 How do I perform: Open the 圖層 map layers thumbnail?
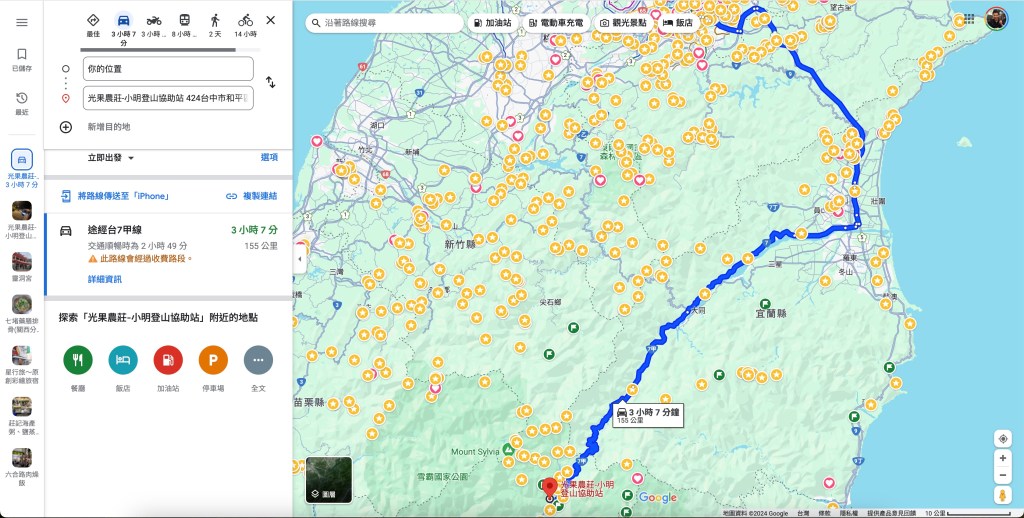(329, 480)
